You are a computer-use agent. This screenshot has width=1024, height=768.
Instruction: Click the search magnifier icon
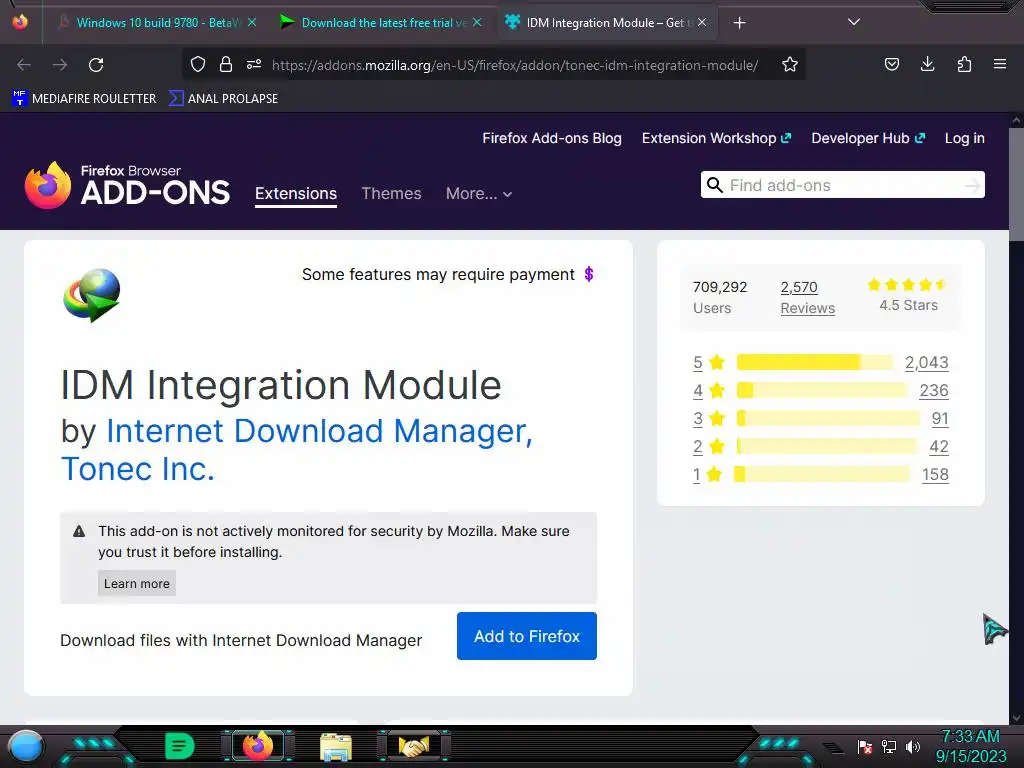click(x=715, y=185)
